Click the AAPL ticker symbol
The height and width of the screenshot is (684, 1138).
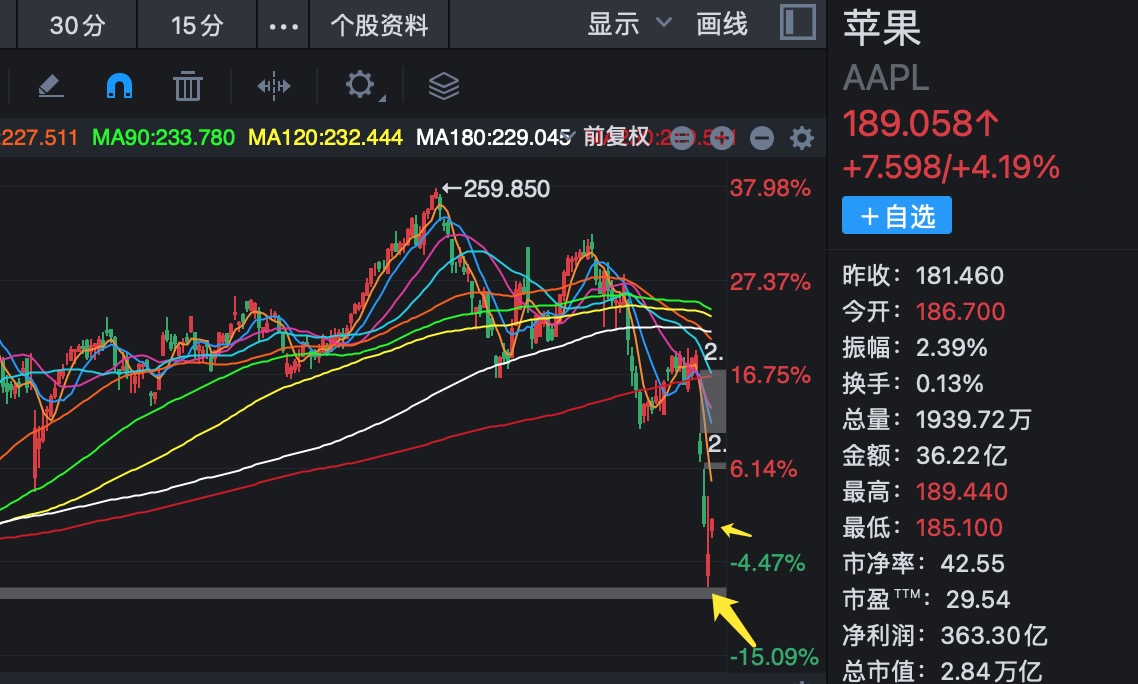885,78
